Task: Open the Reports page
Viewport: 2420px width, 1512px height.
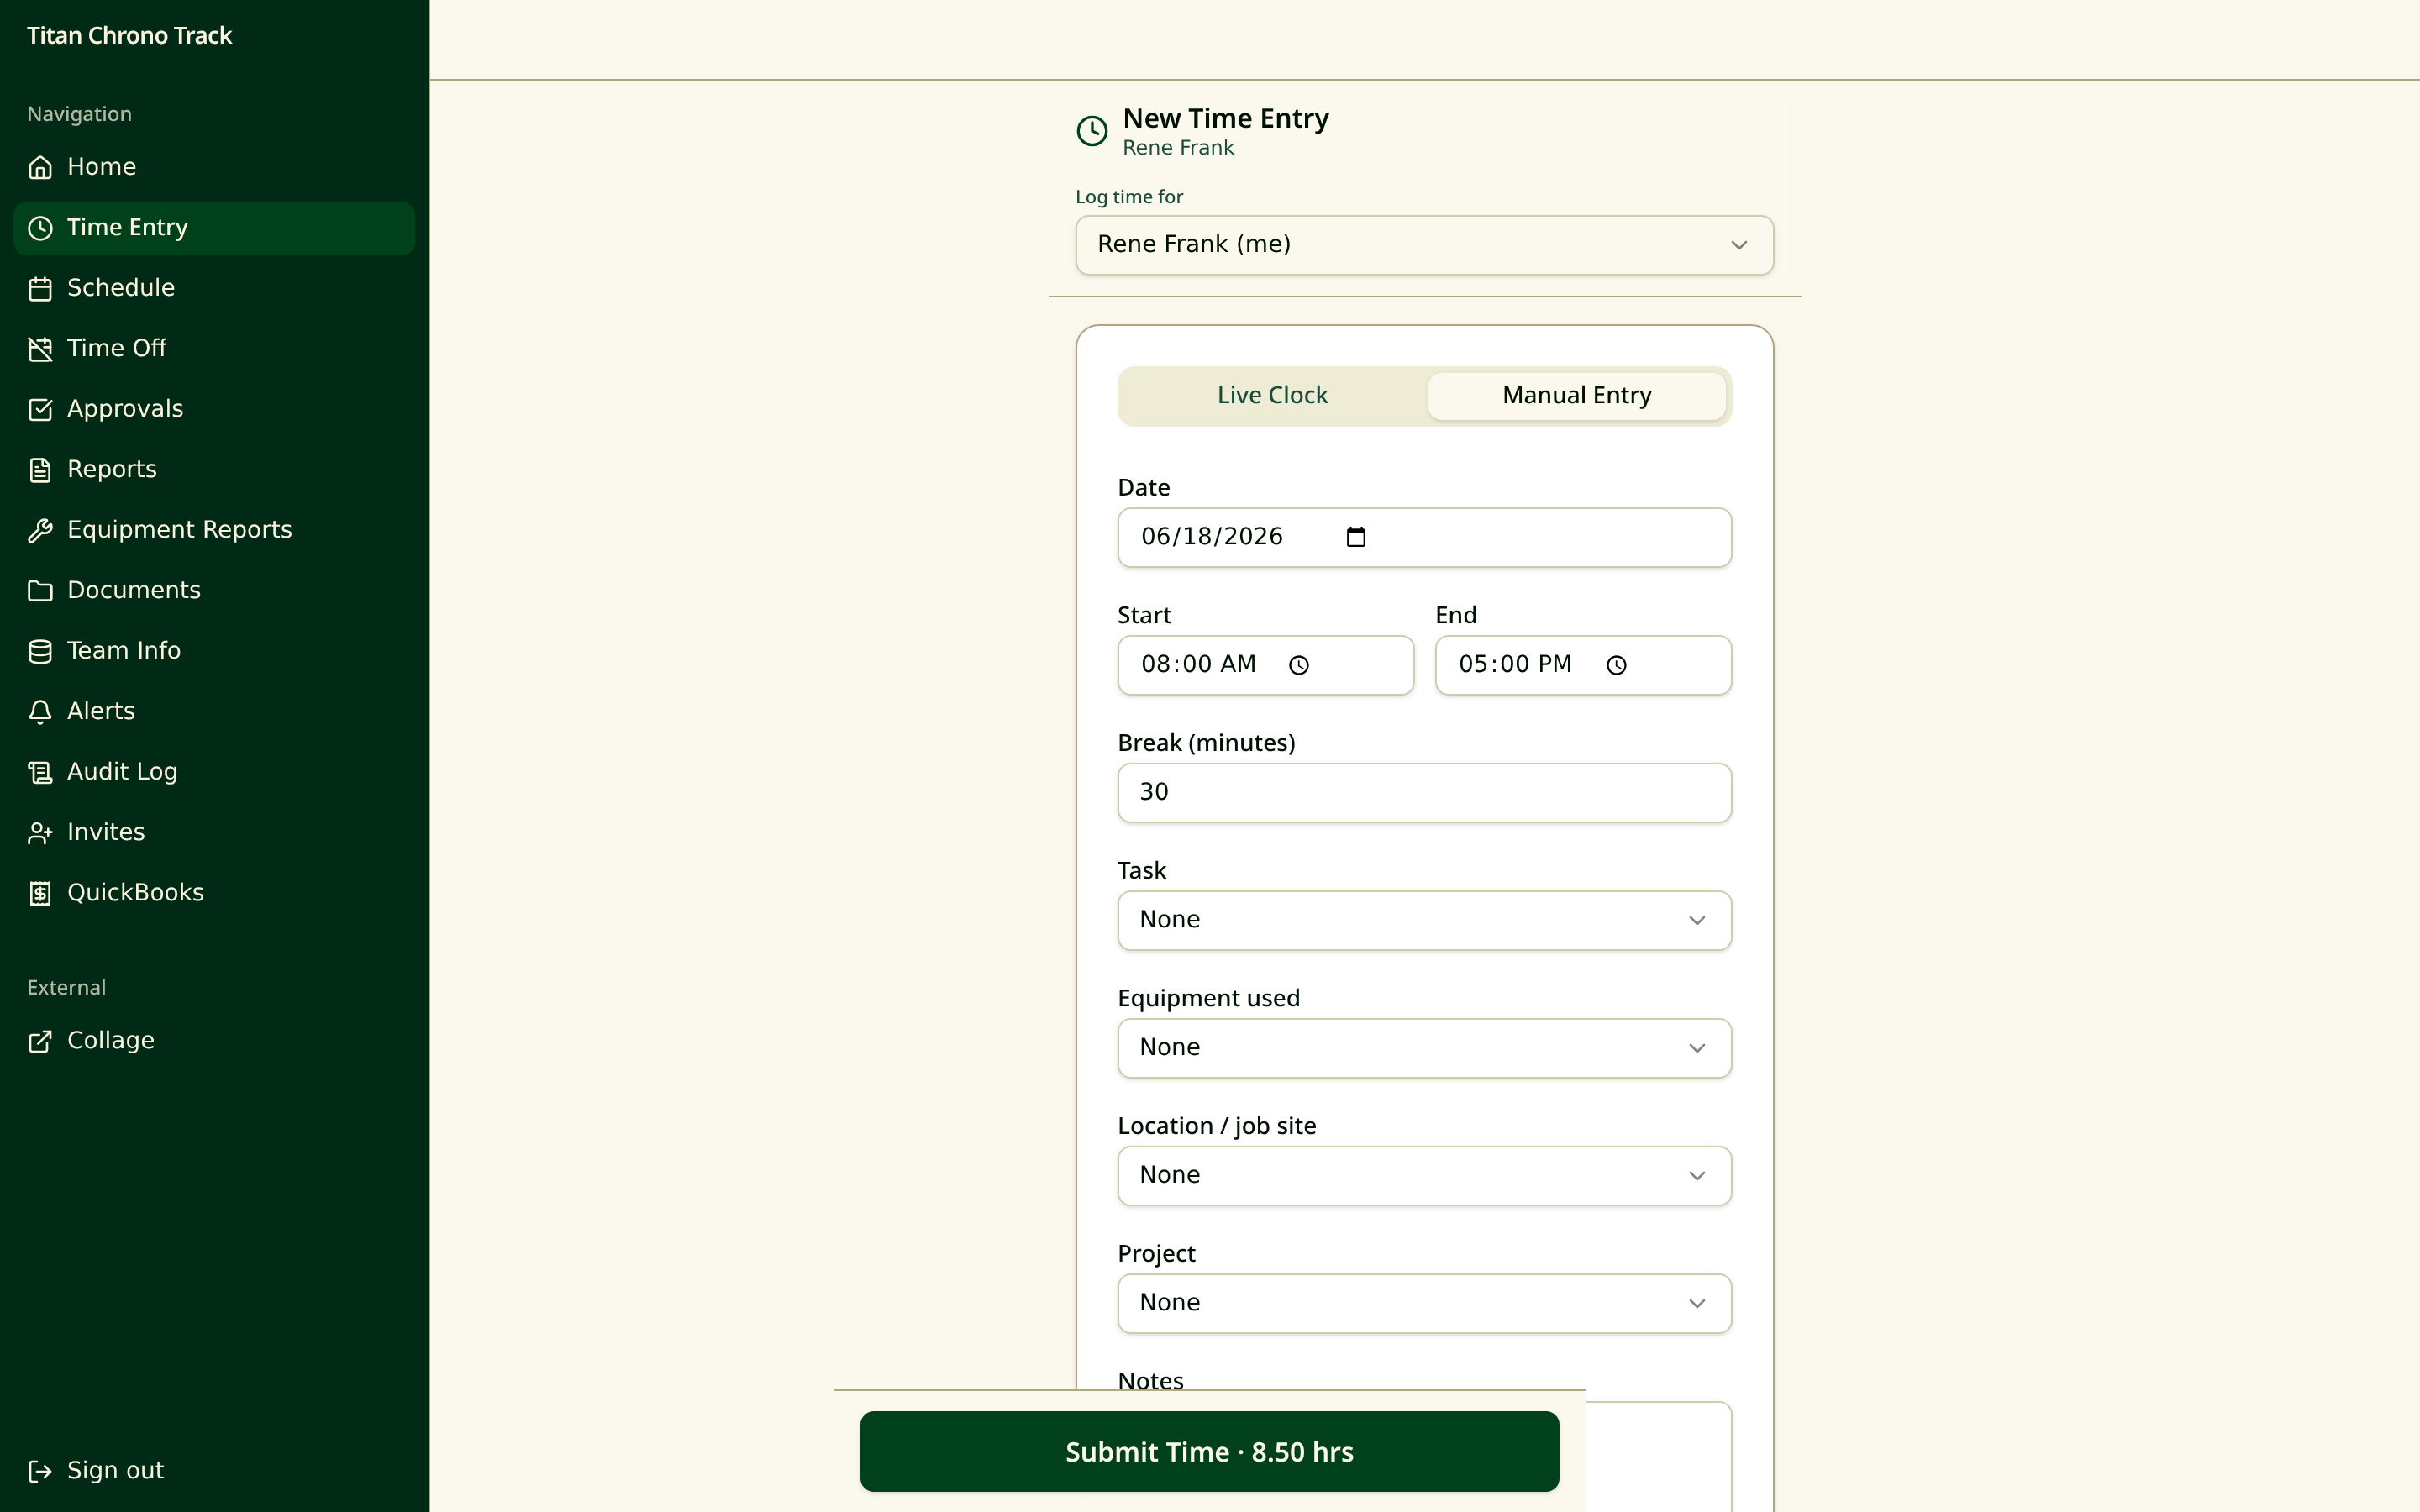Action: [214, 470]
